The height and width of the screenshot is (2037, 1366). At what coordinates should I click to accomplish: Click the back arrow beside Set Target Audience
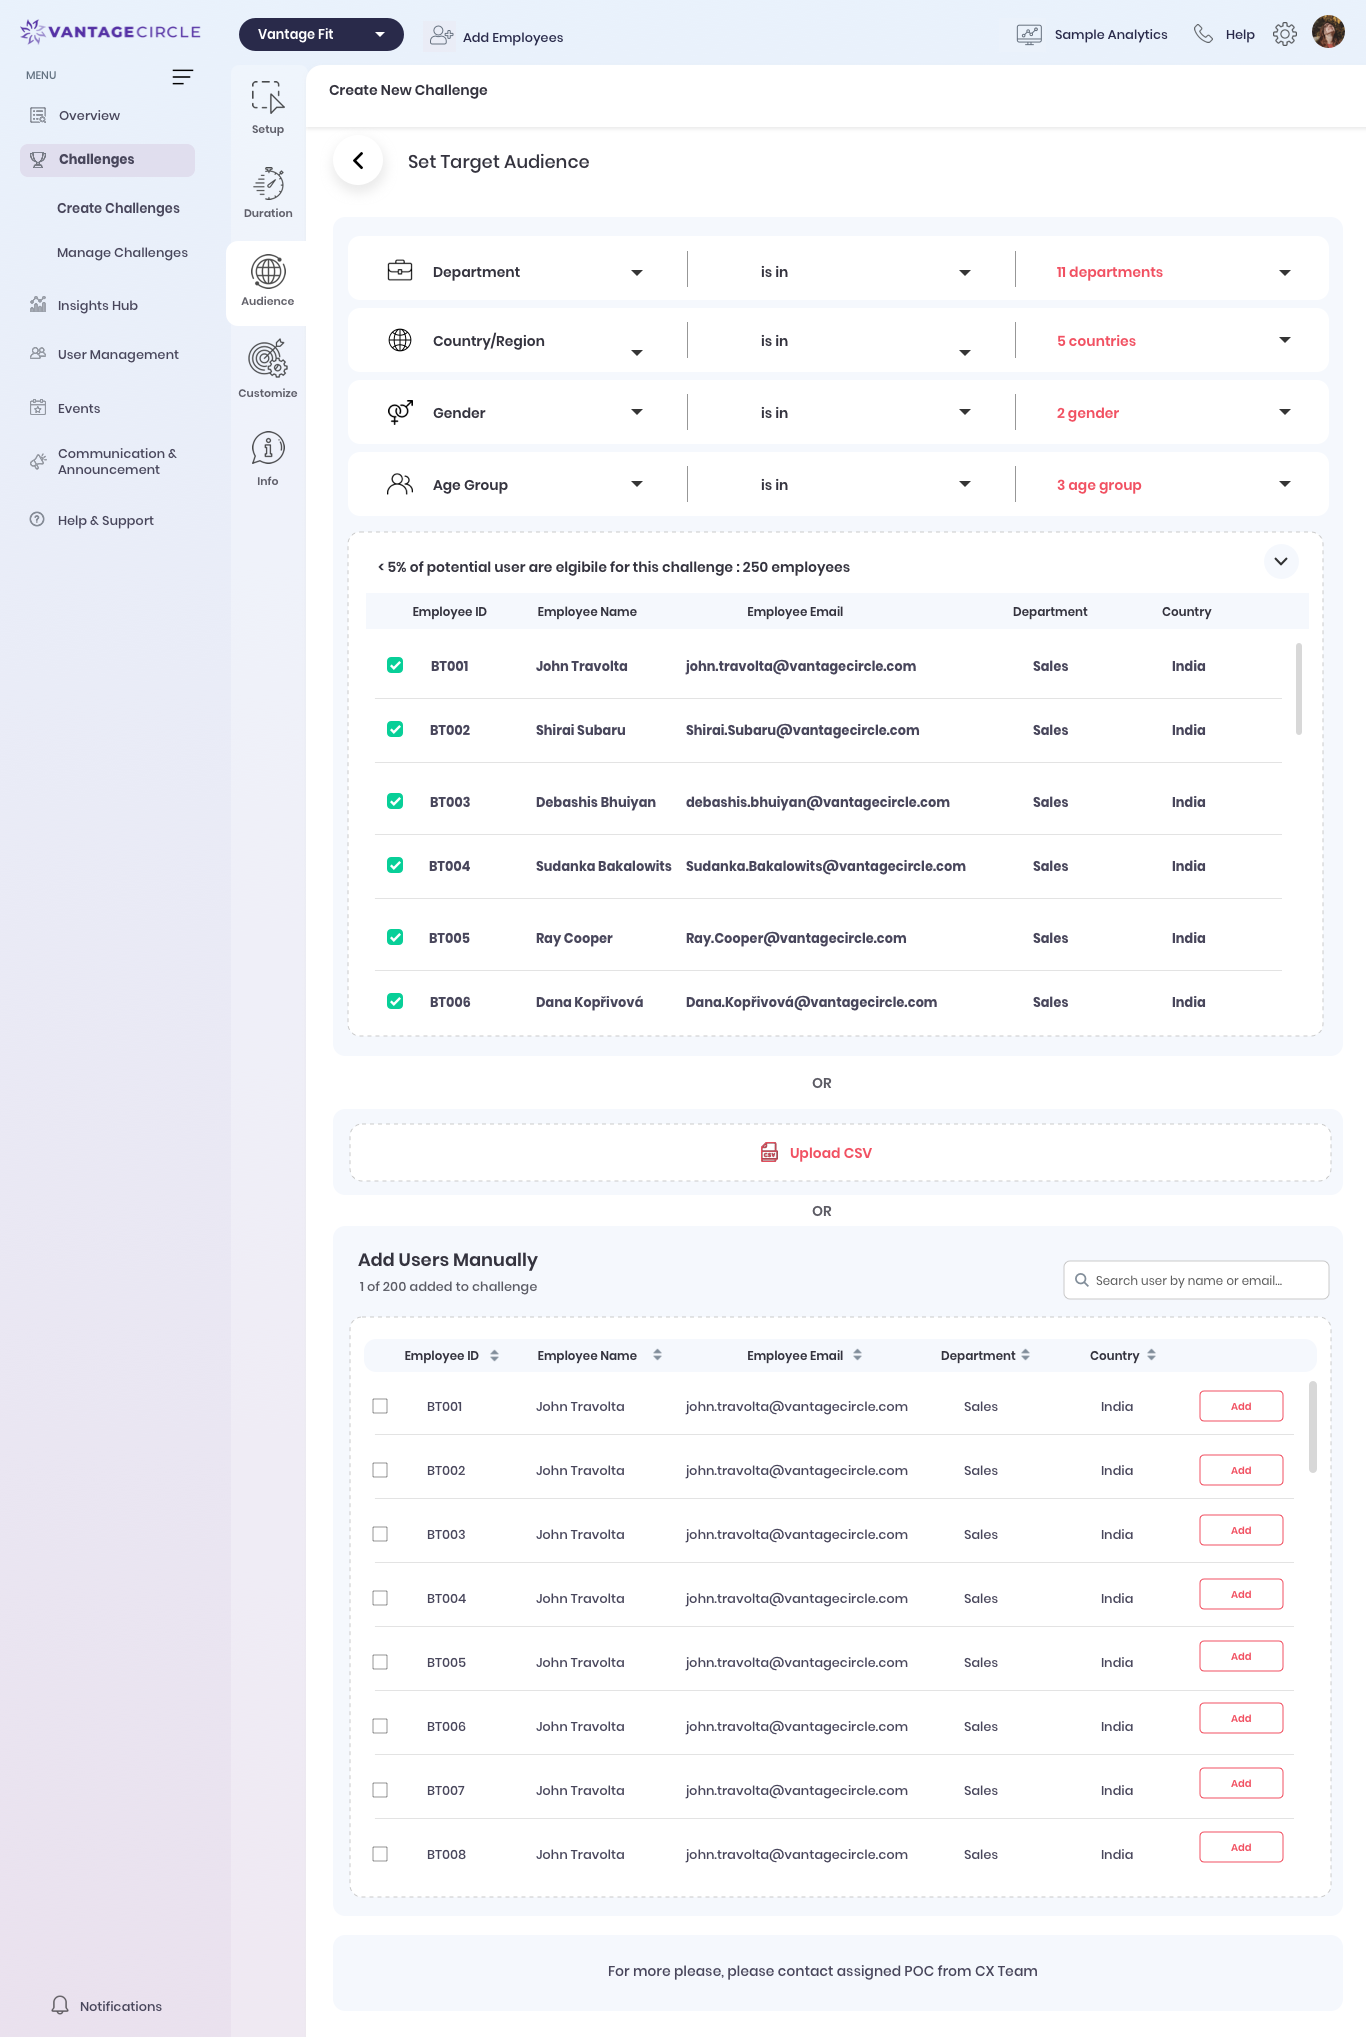point(358,161)
